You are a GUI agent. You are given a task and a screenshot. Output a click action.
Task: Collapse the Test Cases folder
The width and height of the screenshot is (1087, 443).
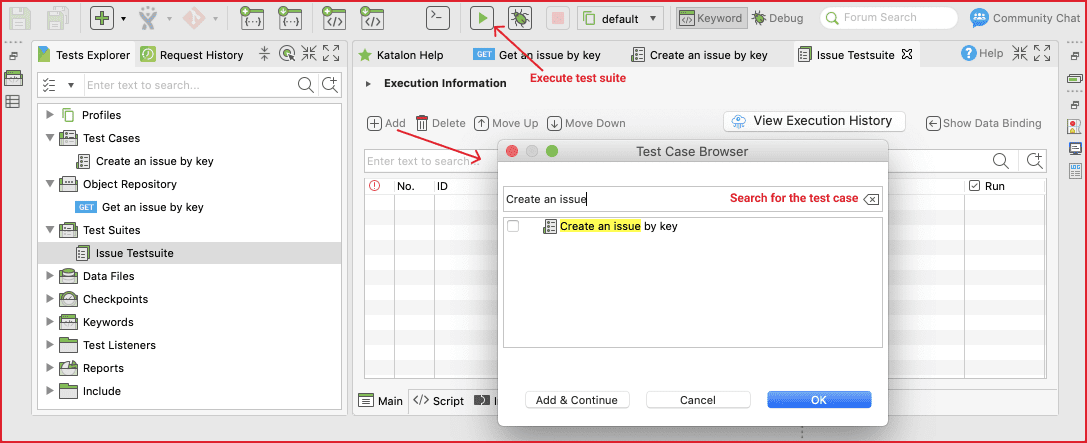point(49,138)
